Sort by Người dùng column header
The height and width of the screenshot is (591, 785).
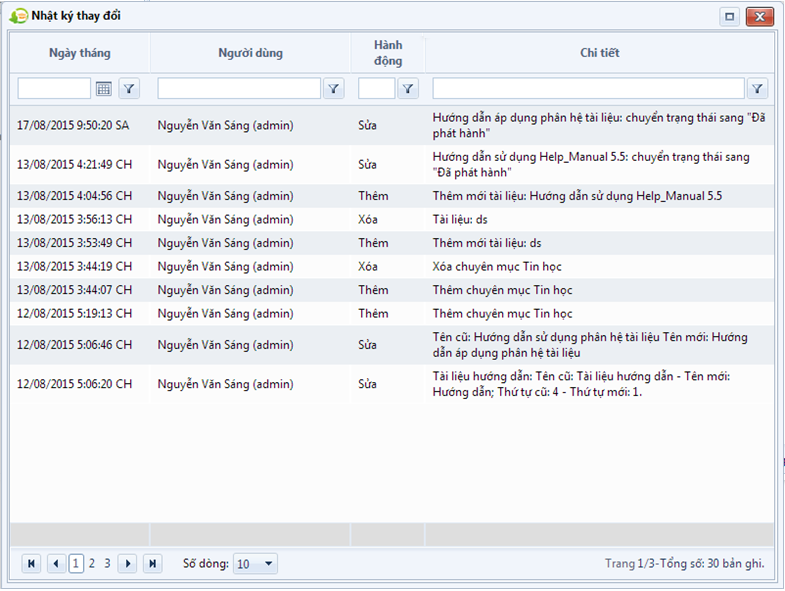coord(250,53)
